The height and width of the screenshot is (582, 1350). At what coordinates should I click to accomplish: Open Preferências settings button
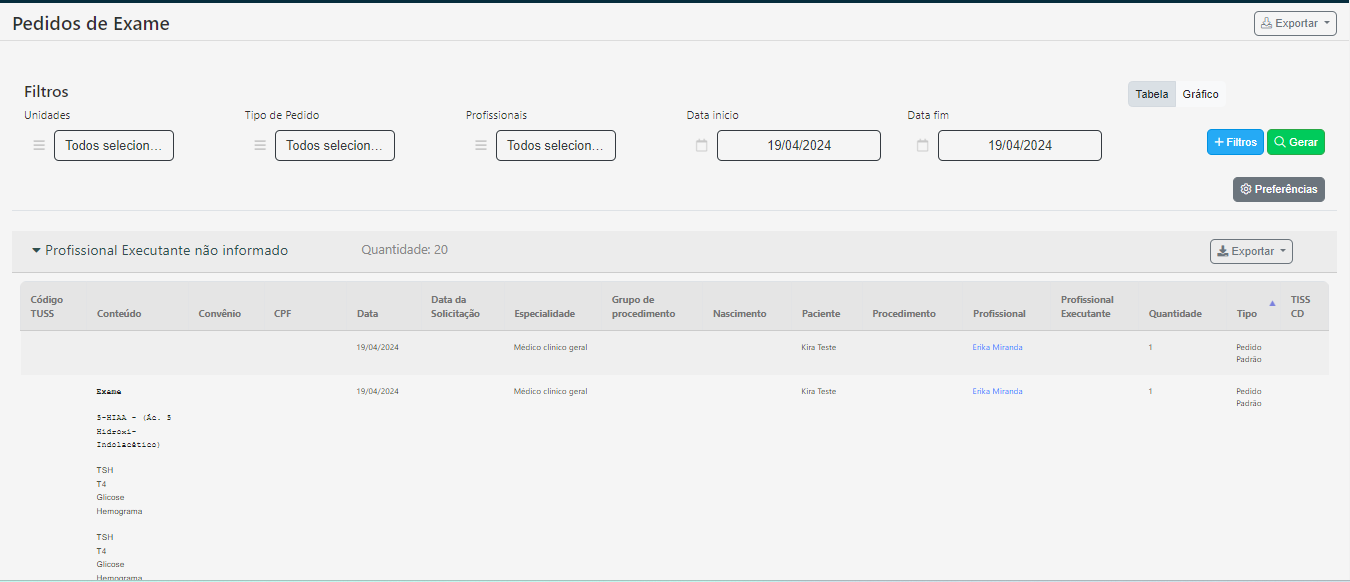(x=1279, y=189)
